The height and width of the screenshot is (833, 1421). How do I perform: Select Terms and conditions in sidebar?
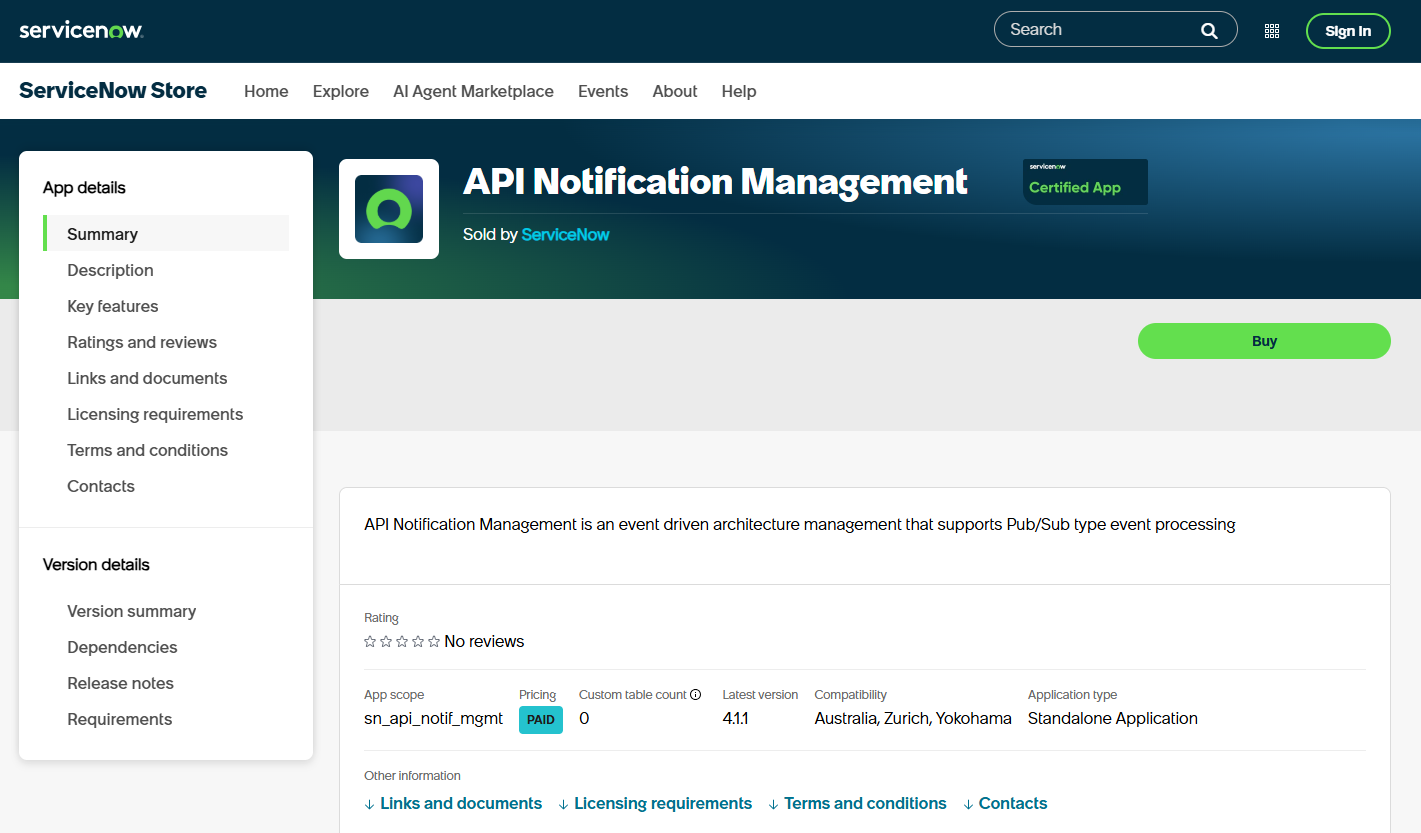click(147, 450)
